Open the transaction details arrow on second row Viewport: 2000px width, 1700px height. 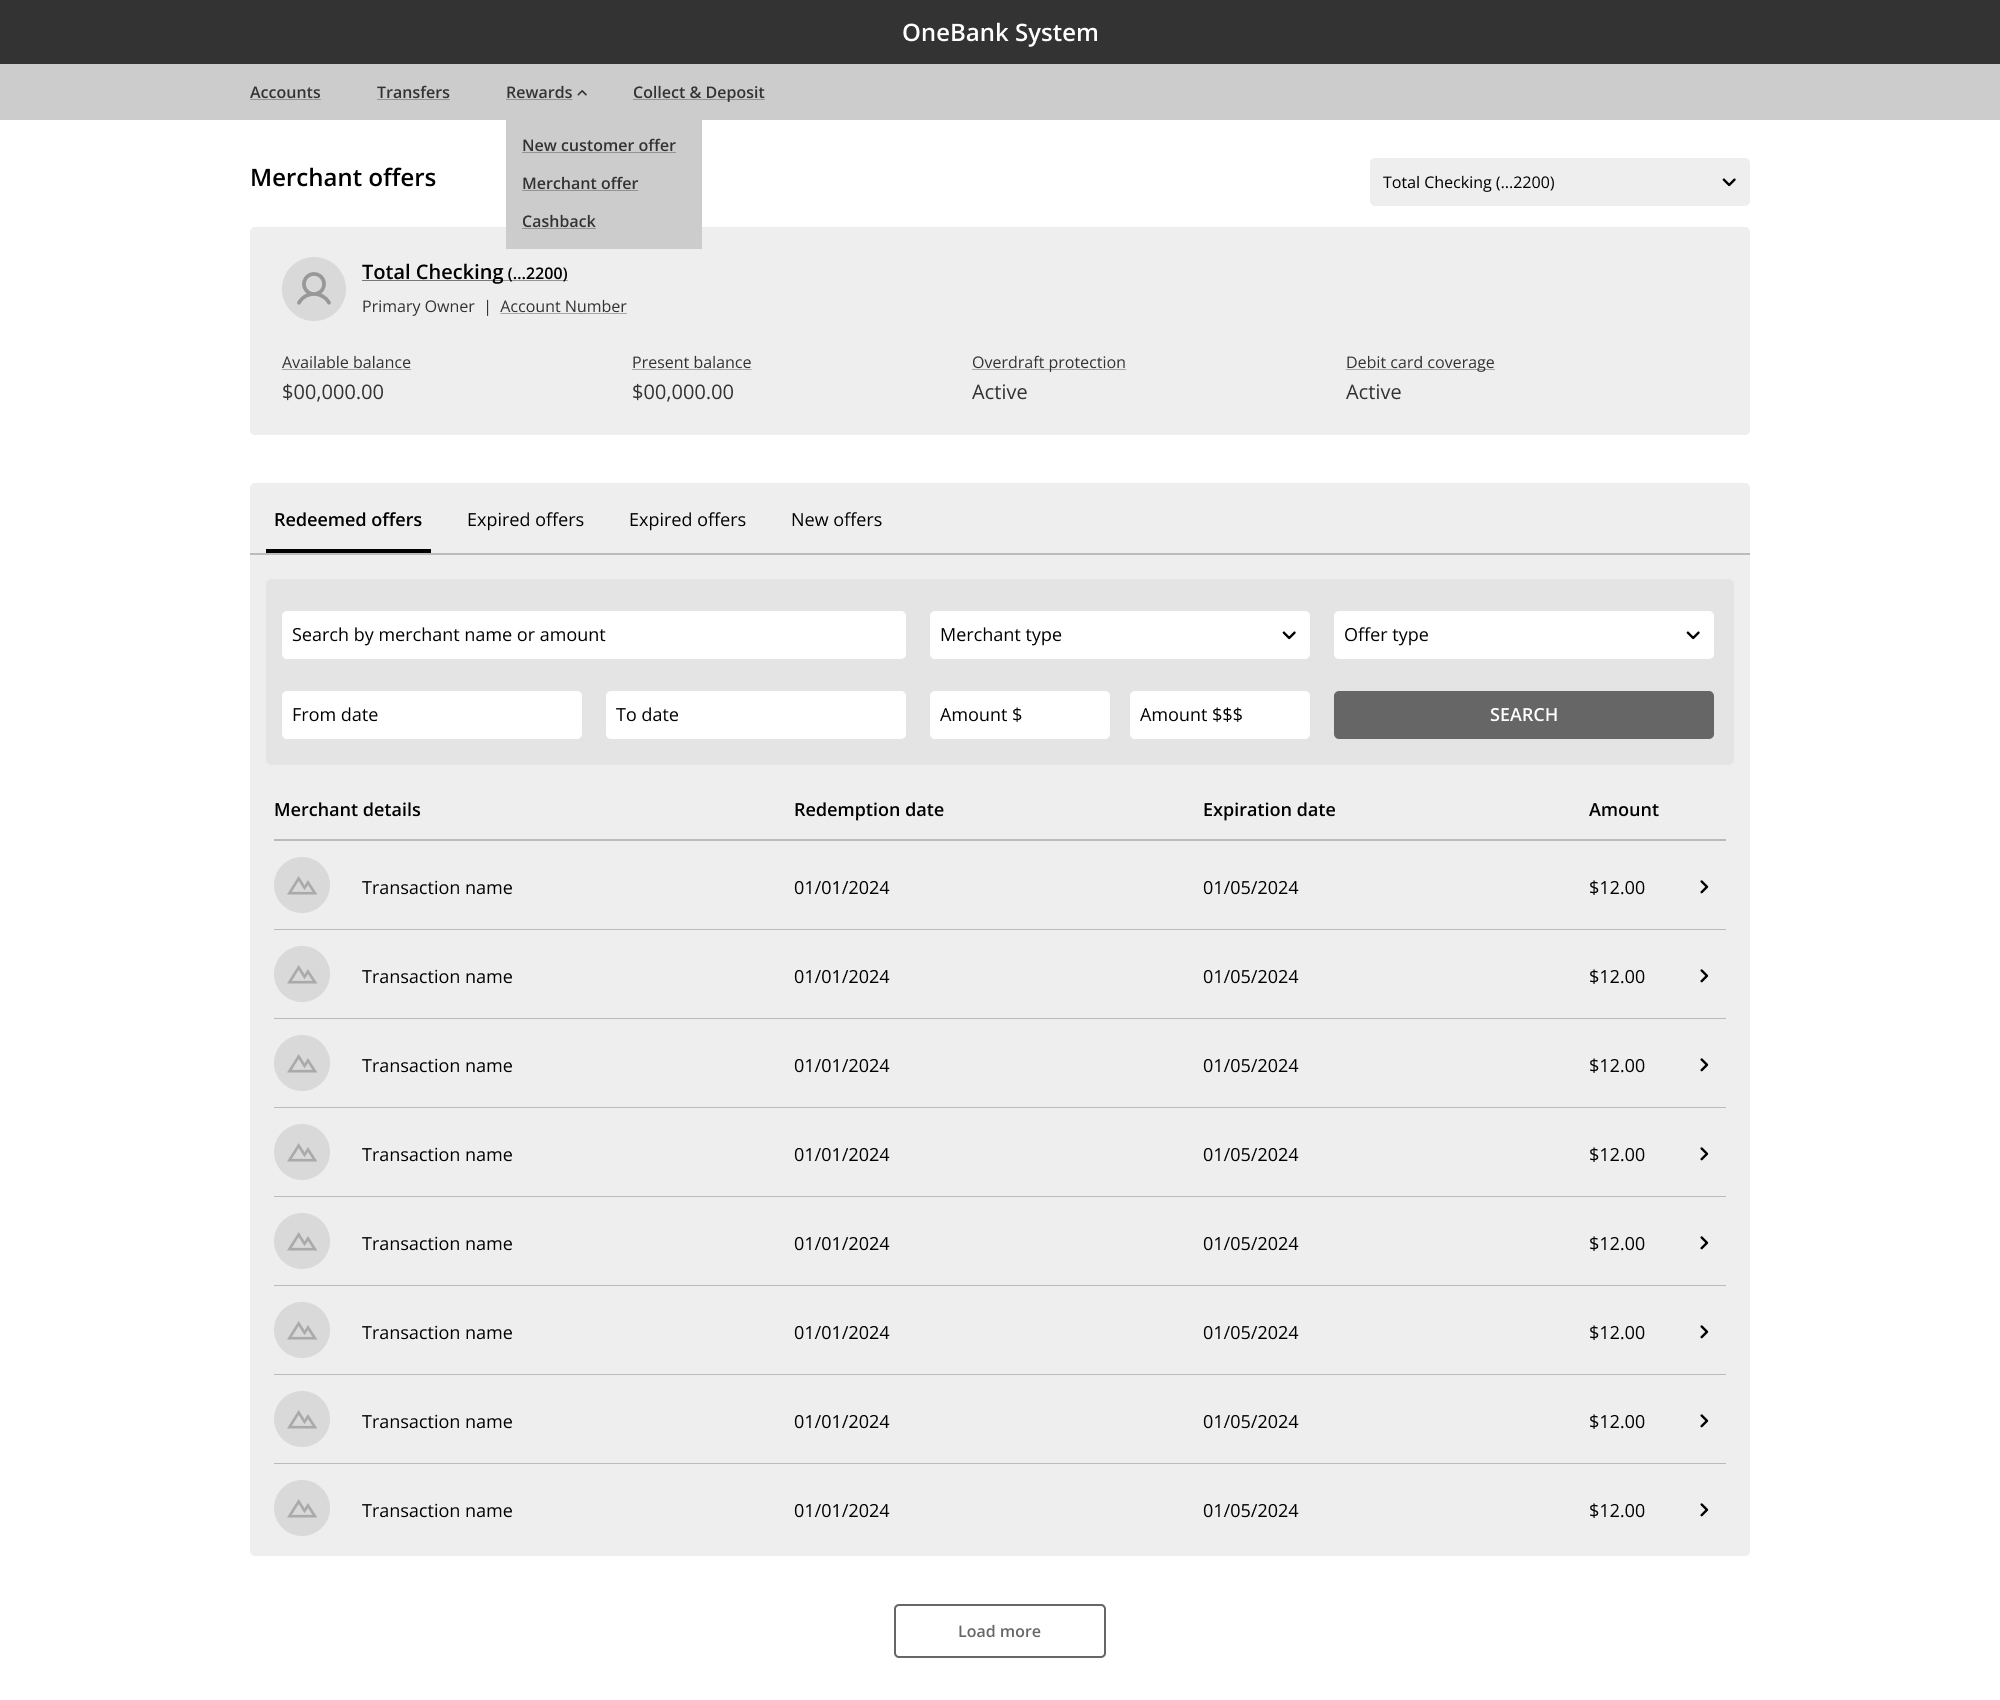[1703, 976]
